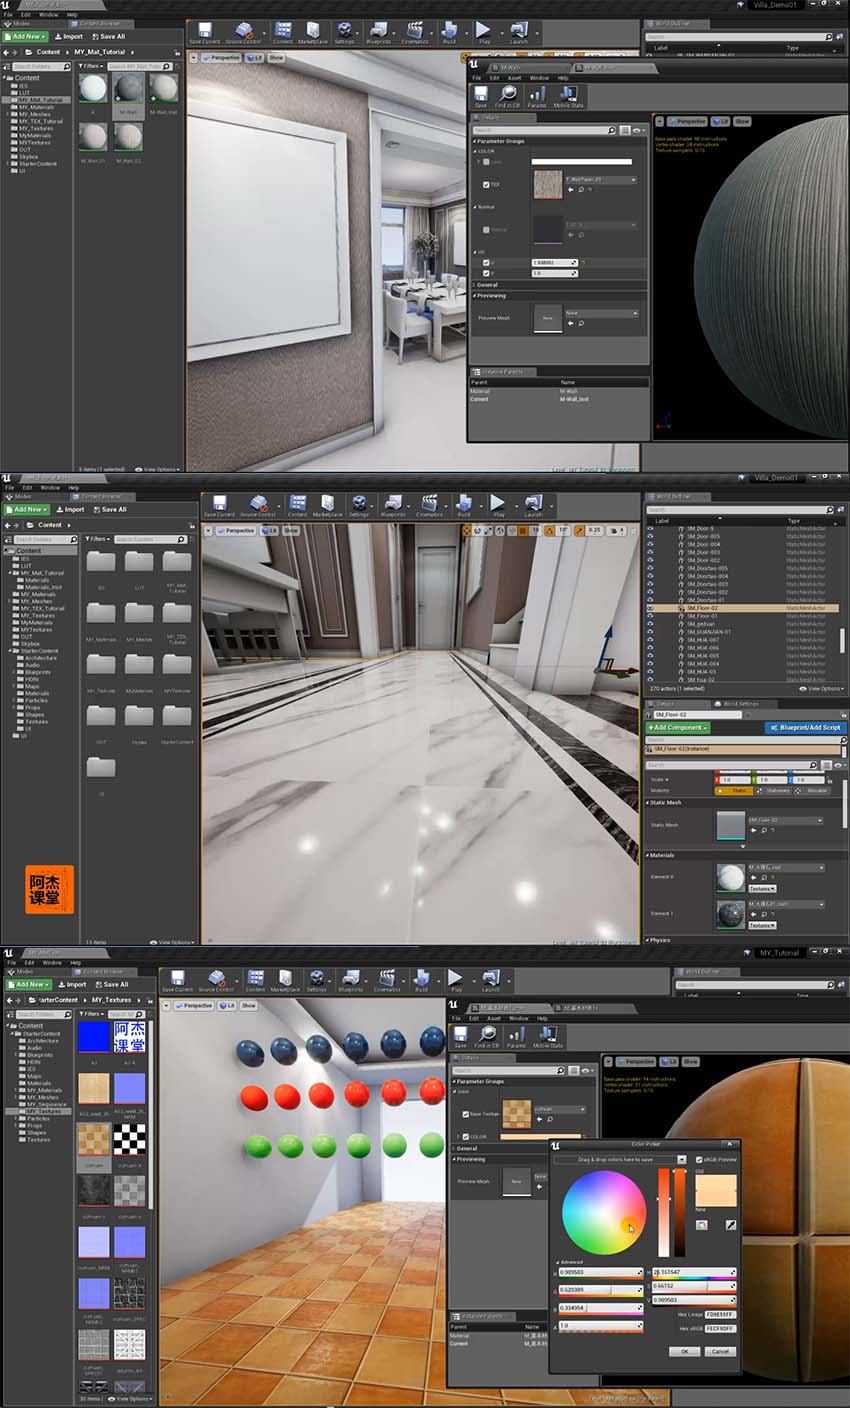Open Blueprints in the marble-floor editor toolbar
The image size is (850, 1408).
coord(394,506)
